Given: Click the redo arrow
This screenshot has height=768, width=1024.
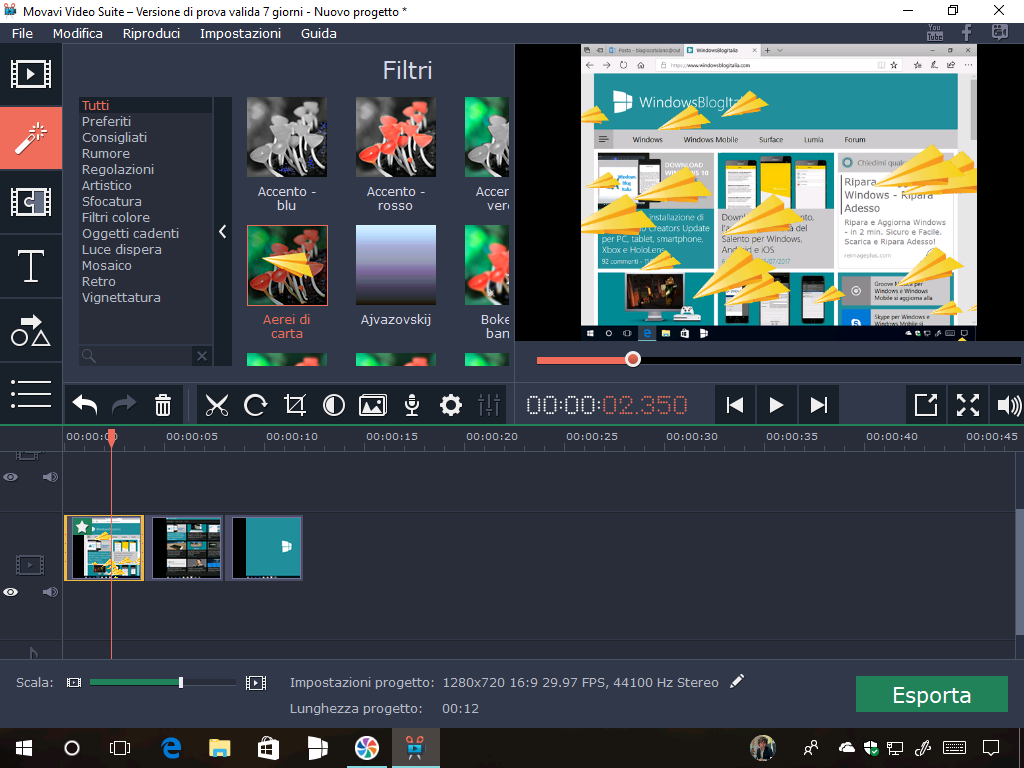Looking at the screenshot, I should (124, 405).
